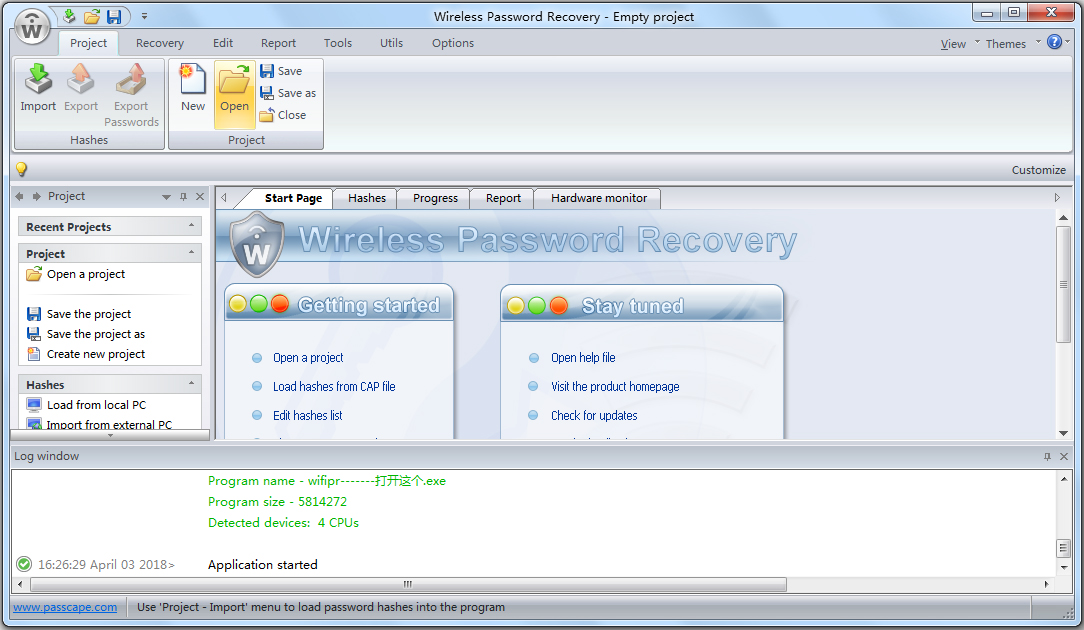
Task: Switch to the Progress document tab
Action: [x=435, y=198]
